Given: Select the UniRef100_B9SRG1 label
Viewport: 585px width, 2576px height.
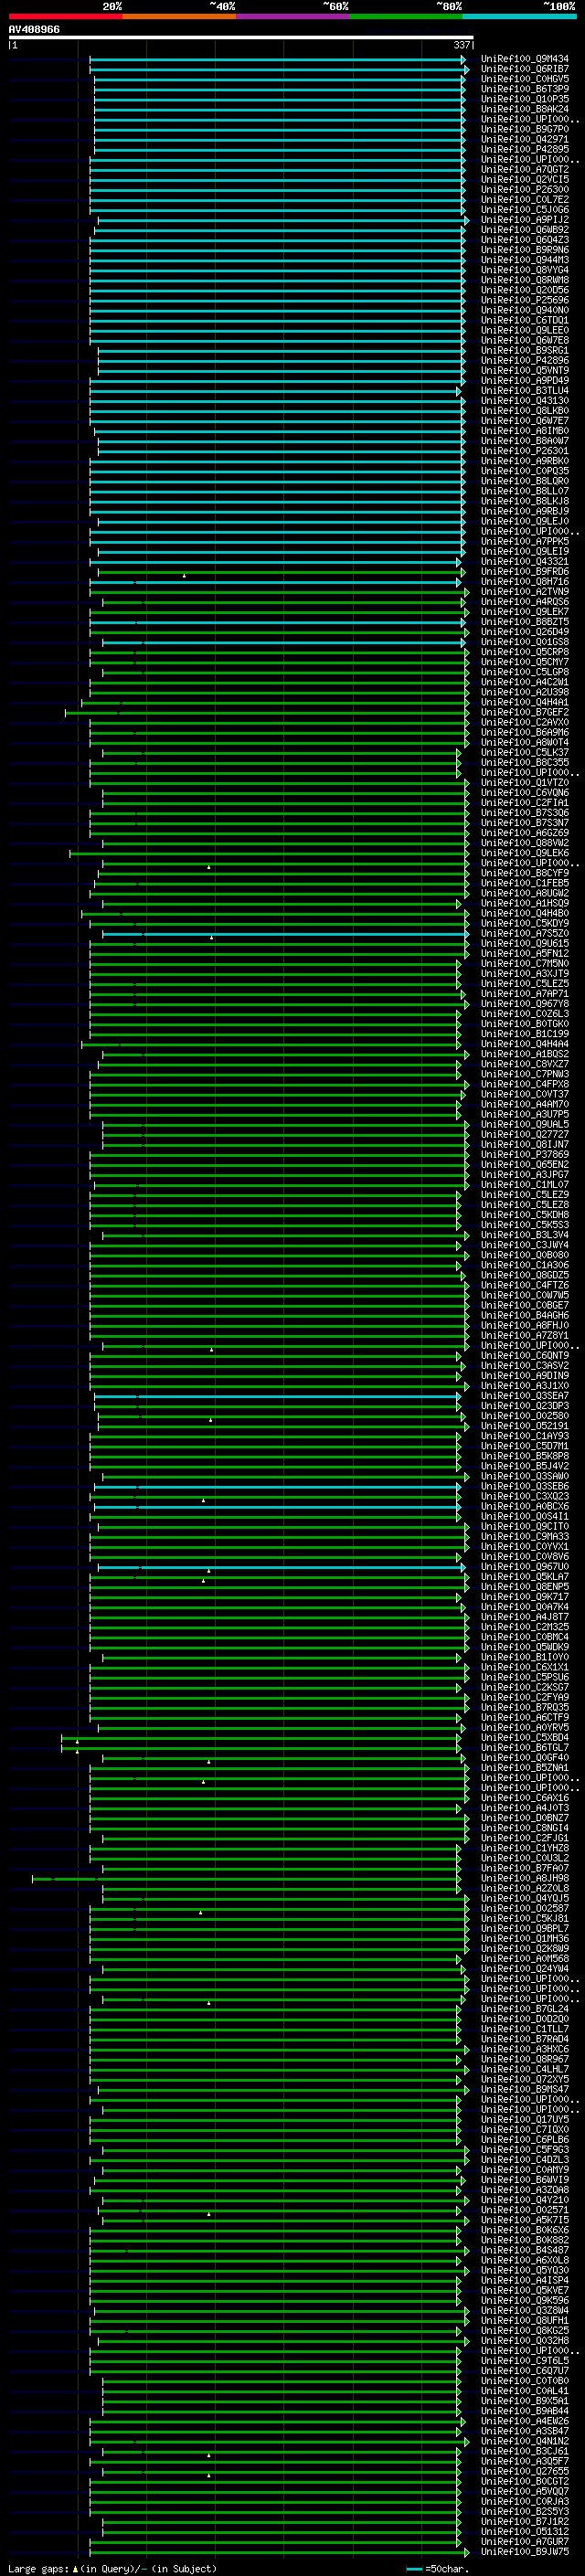Looking at the screenshot, I should coord(525,350).
